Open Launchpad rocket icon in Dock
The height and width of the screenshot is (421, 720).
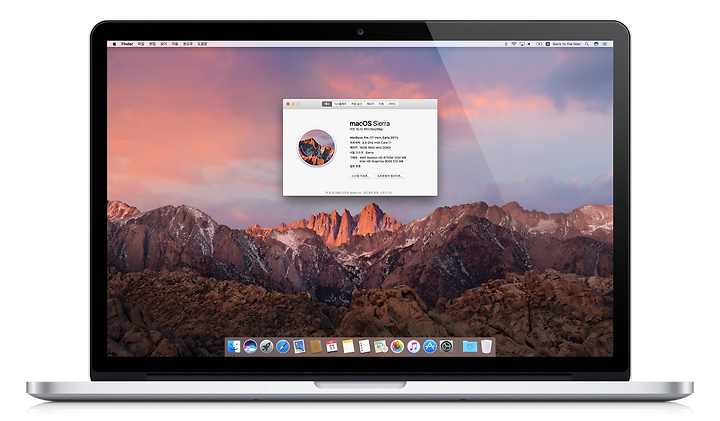coord(266,346)
